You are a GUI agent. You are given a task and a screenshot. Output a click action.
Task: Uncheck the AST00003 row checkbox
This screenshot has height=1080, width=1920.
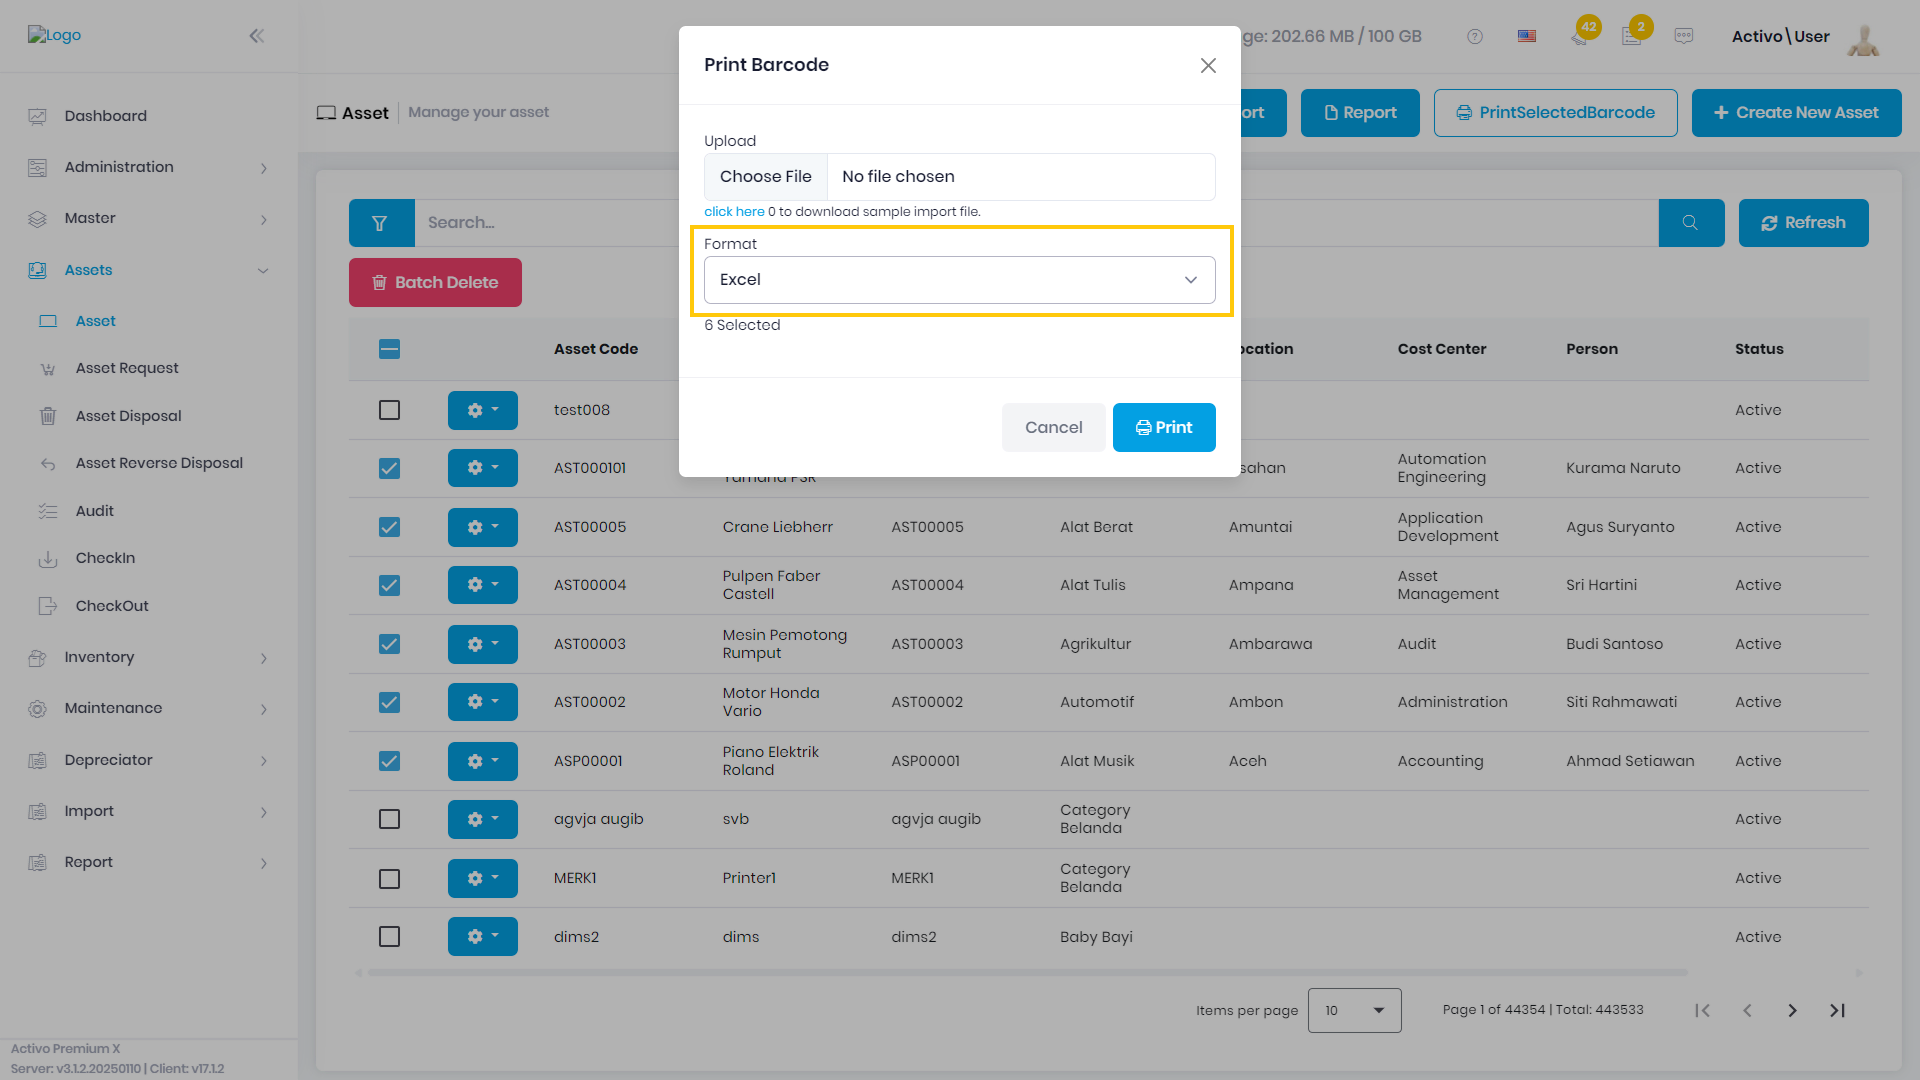tap(390, 644)
